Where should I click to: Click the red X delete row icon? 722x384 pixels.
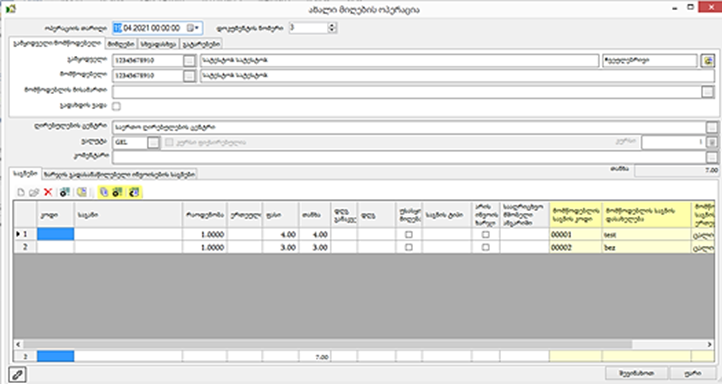[x=47, y=192]
